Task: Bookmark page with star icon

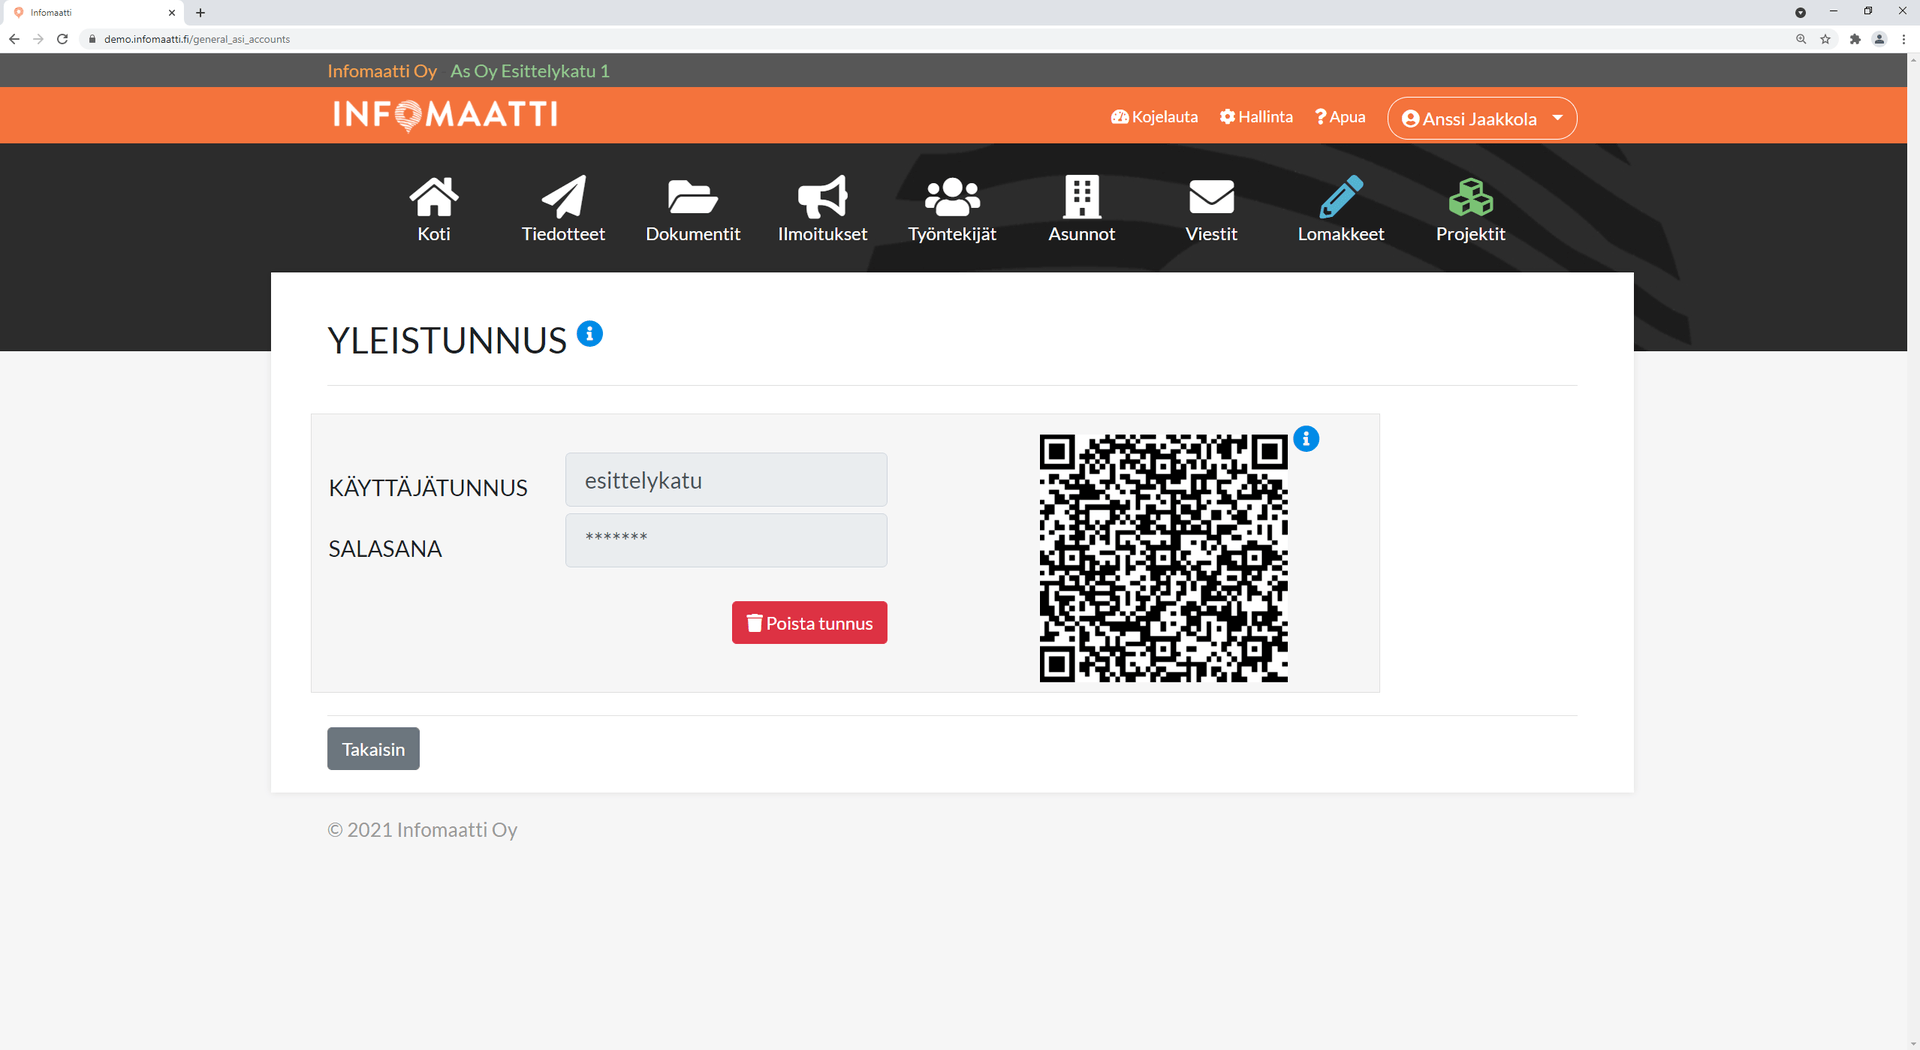Action: (1826, 39)
